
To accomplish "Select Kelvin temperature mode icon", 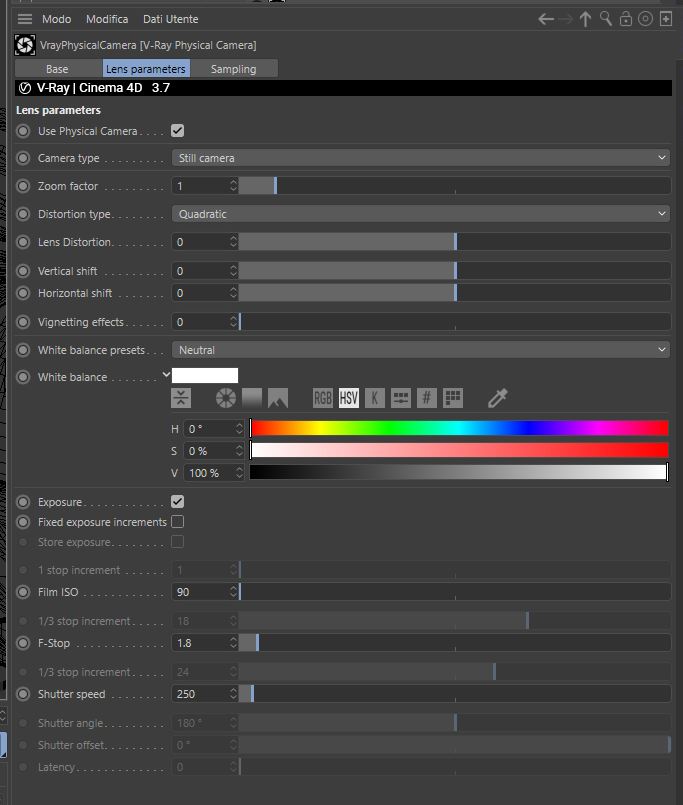I will click(375, 398).
